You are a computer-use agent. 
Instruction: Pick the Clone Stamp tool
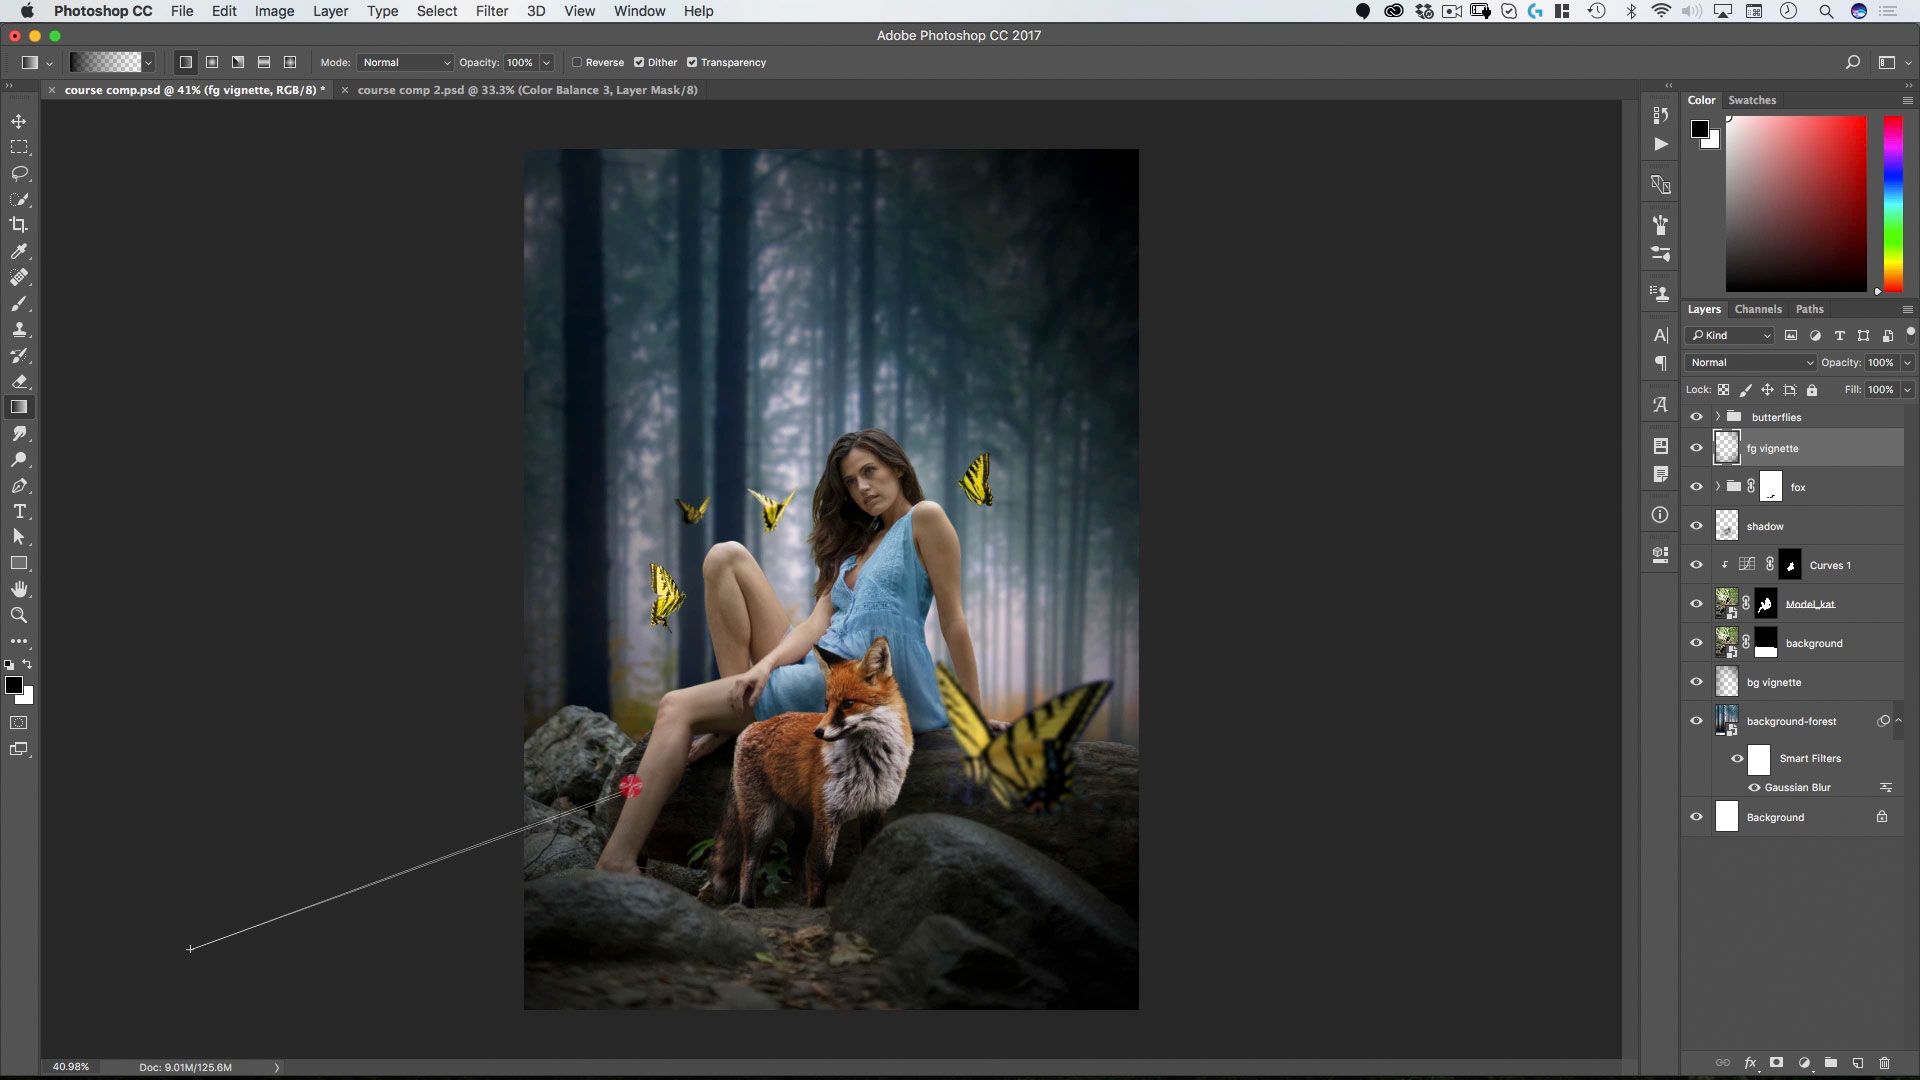pos(19,330)
